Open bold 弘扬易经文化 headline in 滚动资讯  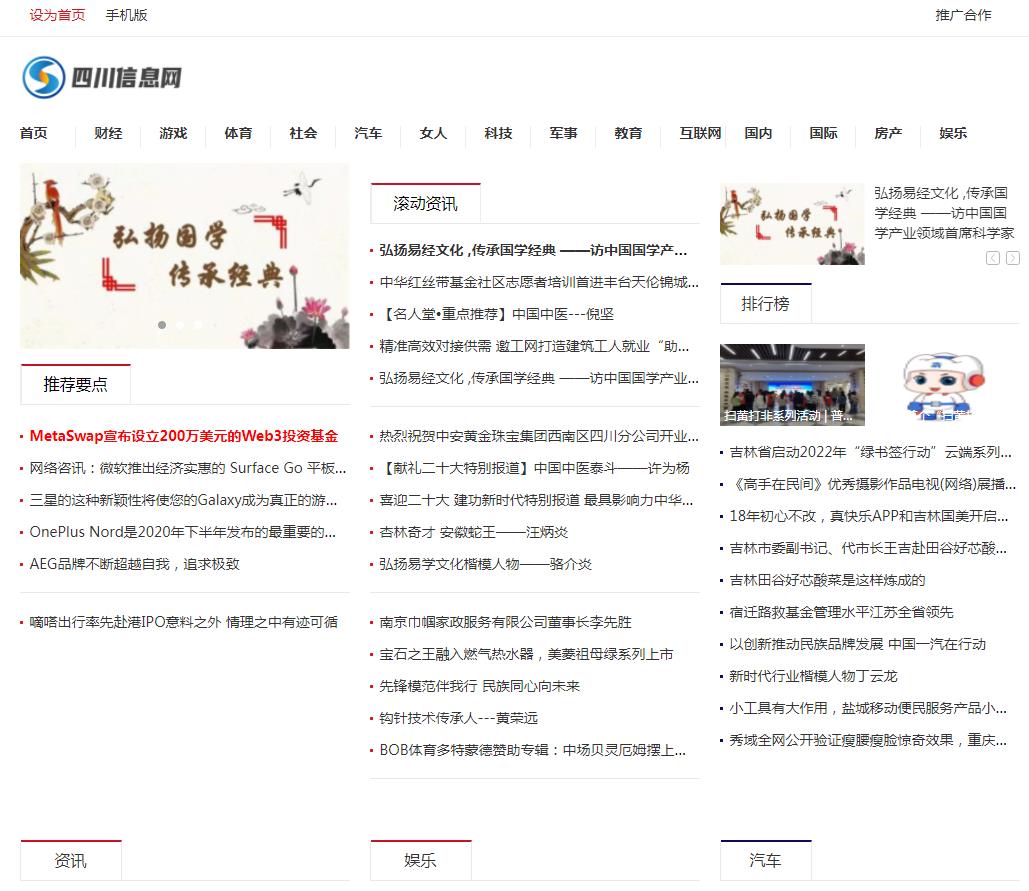533,250
